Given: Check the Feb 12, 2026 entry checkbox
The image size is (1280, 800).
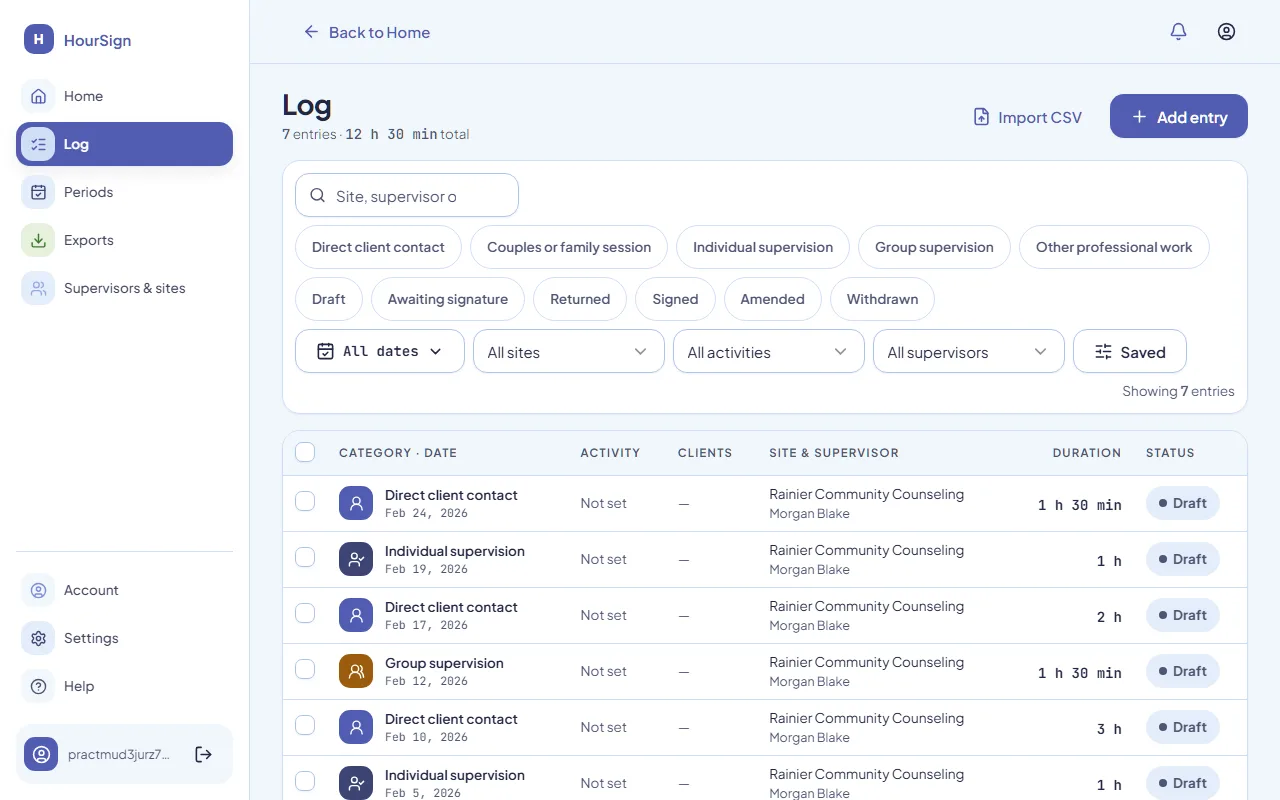Looking at the screenshot, I should (305, 669).
